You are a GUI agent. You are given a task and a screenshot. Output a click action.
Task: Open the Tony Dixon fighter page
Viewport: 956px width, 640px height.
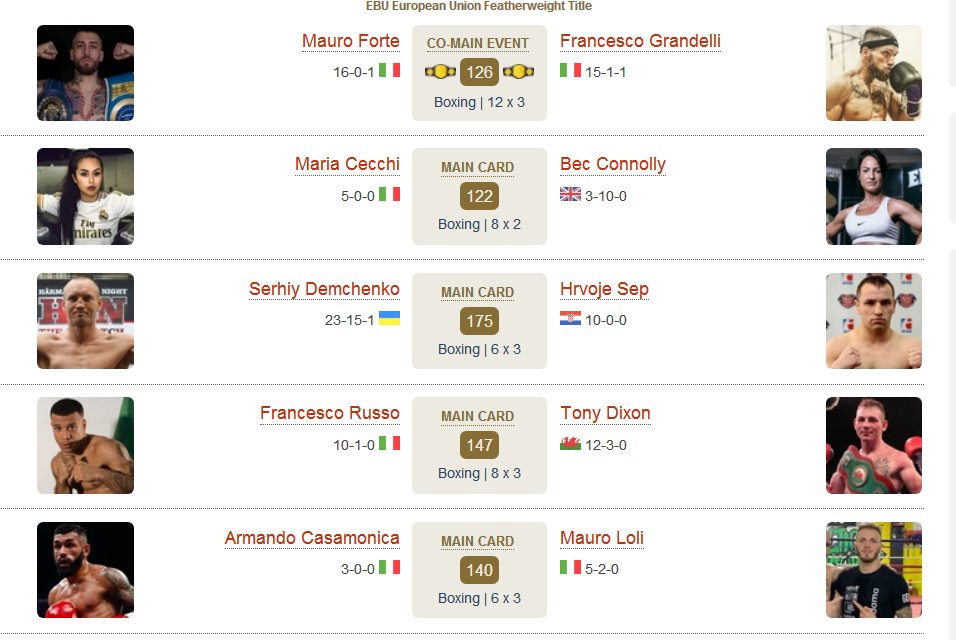pos(605,413)
